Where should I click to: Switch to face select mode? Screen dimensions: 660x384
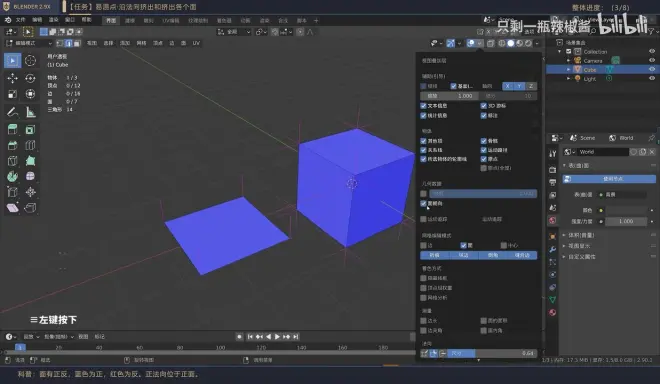click(77, 43)
